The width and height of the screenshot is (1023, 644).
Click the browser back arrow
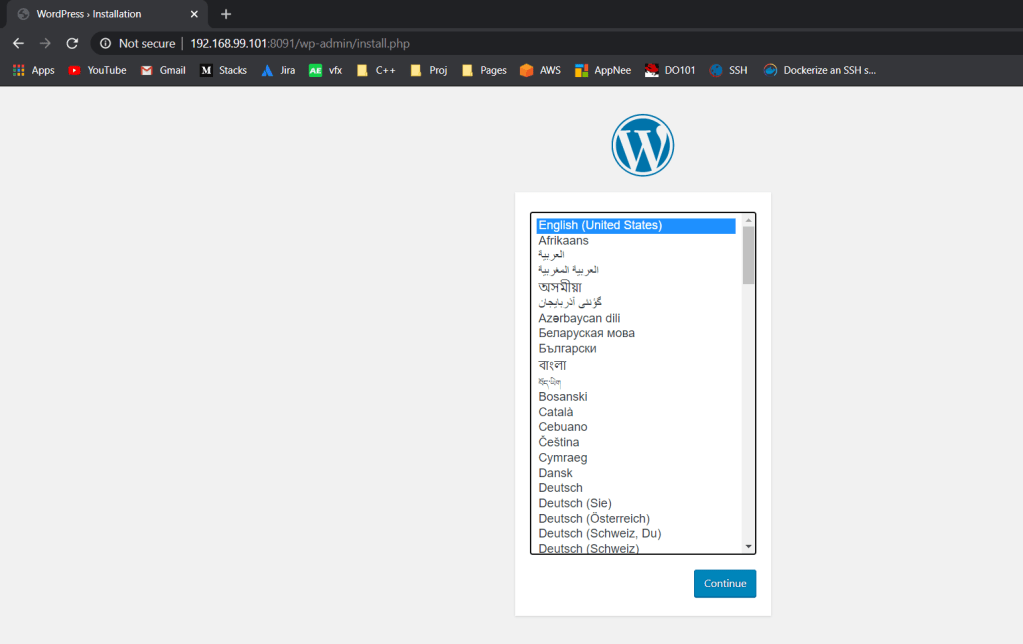point(18,44)
